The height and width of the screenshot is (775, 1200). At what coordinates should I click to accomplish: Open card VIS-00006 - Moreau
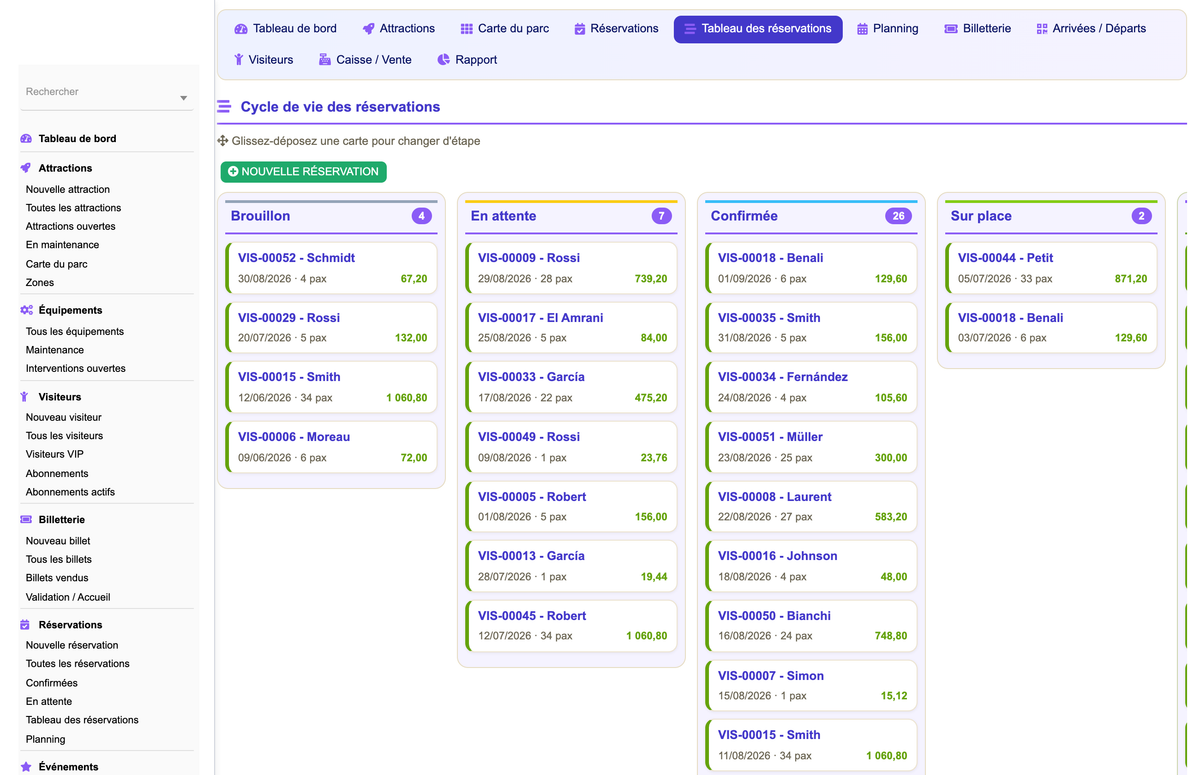click(332, 447)
